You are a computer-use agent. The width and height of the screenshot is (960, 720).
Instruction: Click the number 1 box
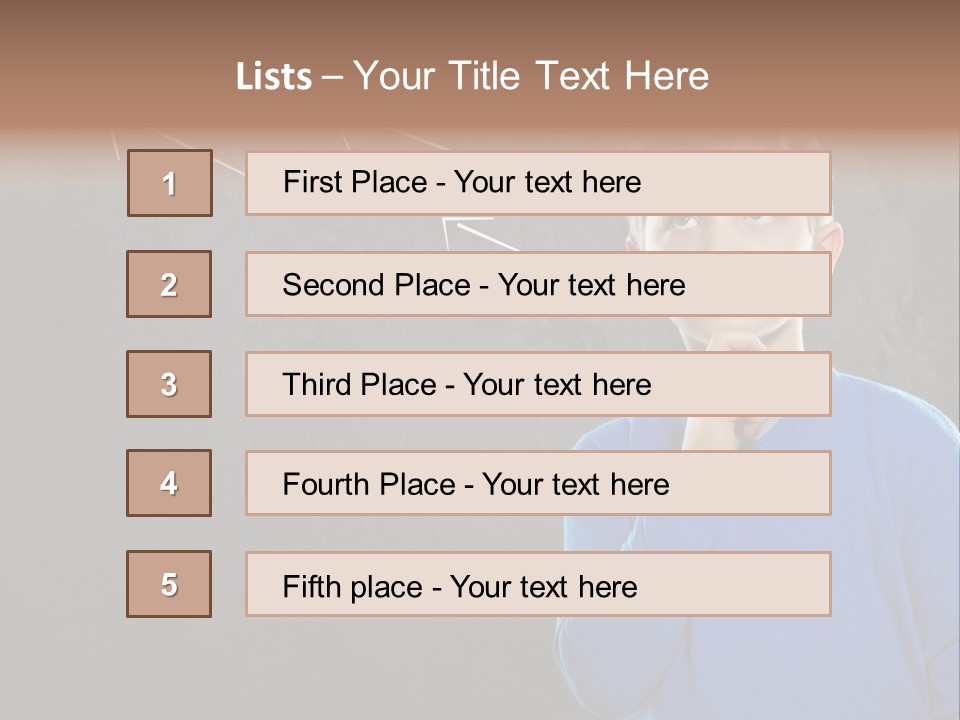[170, 183]
